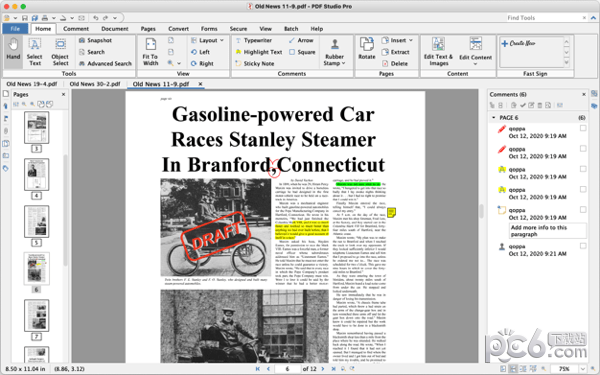Image resolution: width=600 pixels, height=375 pixels.
Task: Add a Sticky Note
Action: tap(254, 64)
